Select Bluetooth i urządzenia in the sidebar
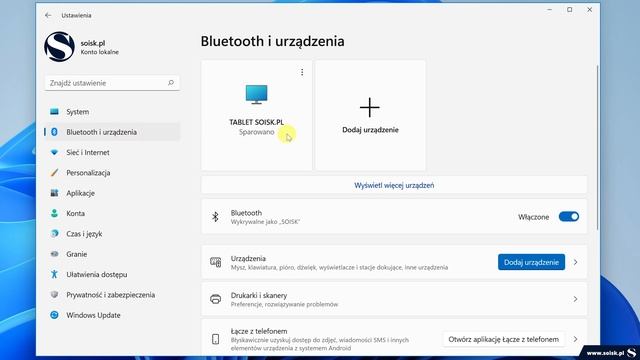Image resolution: width=640 pixels, height=360 pixels. coord(112,132)
